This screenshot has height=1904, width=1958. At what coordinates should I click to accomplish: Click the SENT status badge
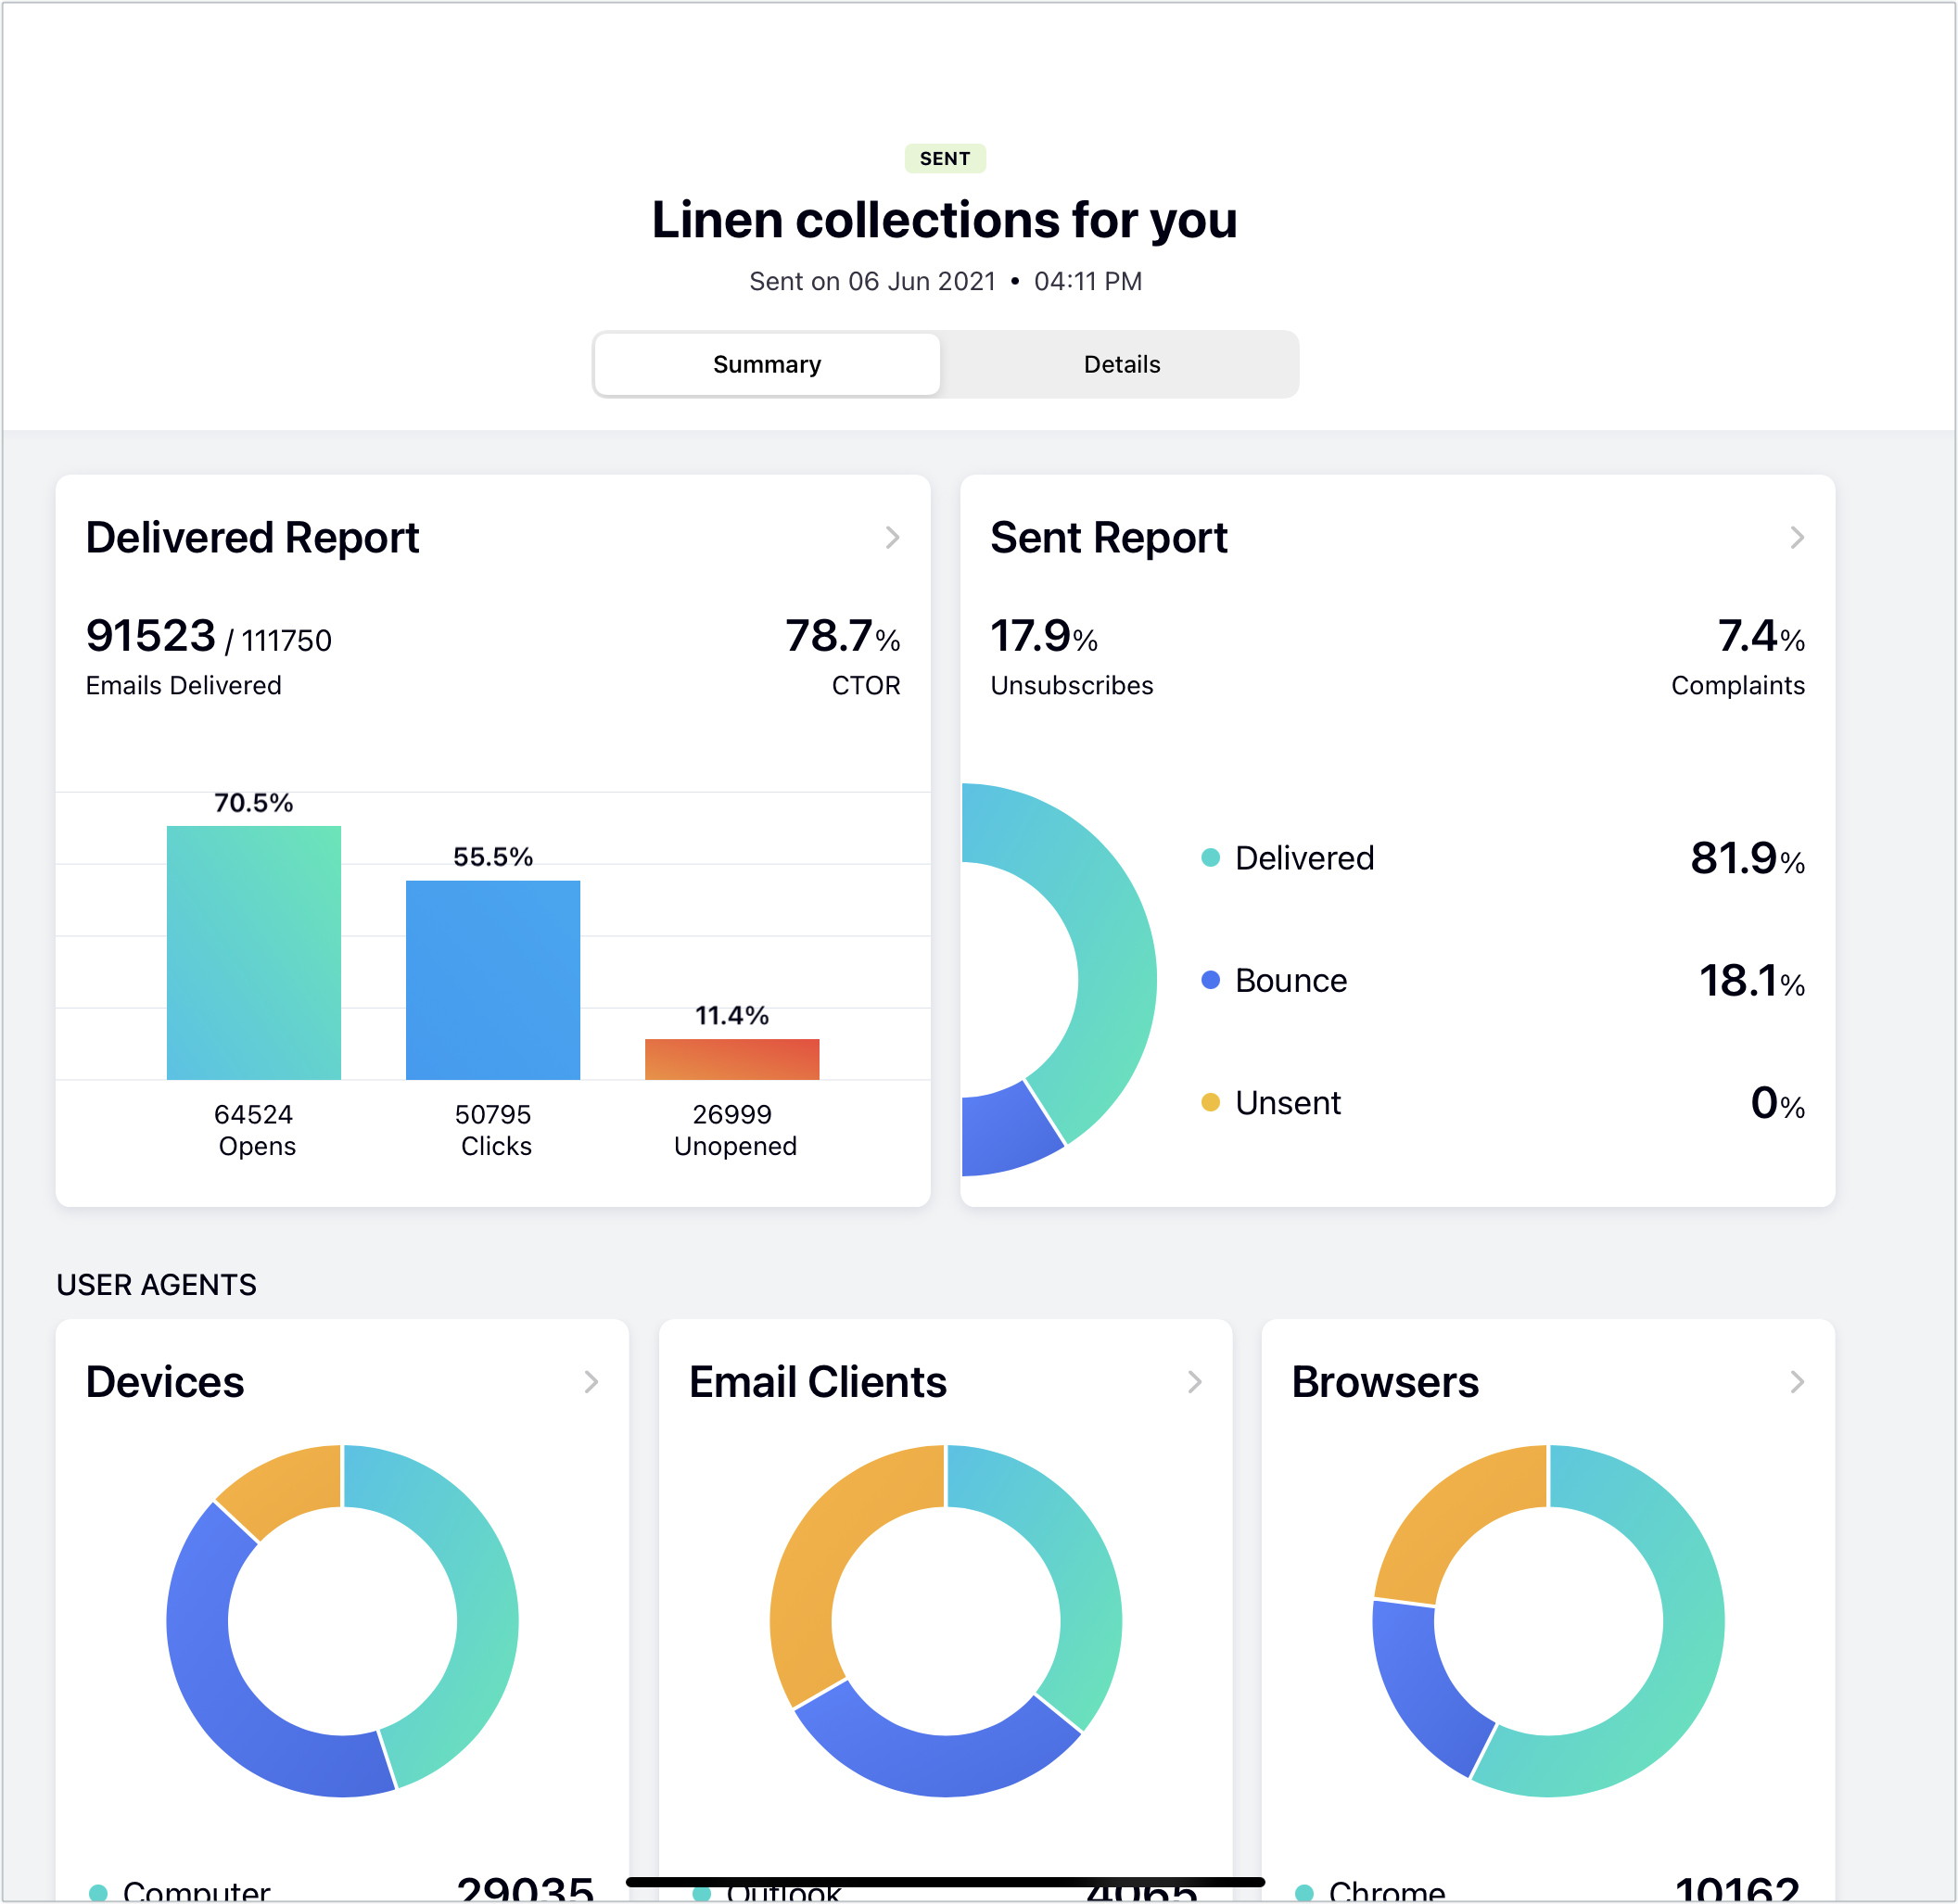click(x=944, y=159)
